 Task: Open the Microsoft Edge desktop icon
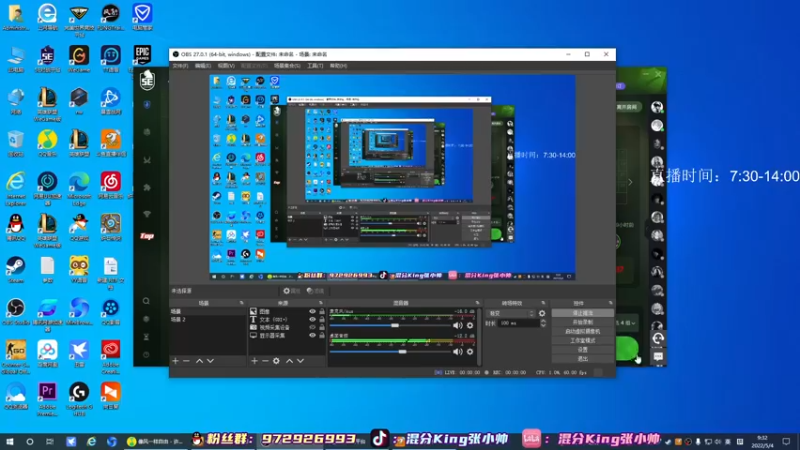pyautogui.click(x=79, y=186)
